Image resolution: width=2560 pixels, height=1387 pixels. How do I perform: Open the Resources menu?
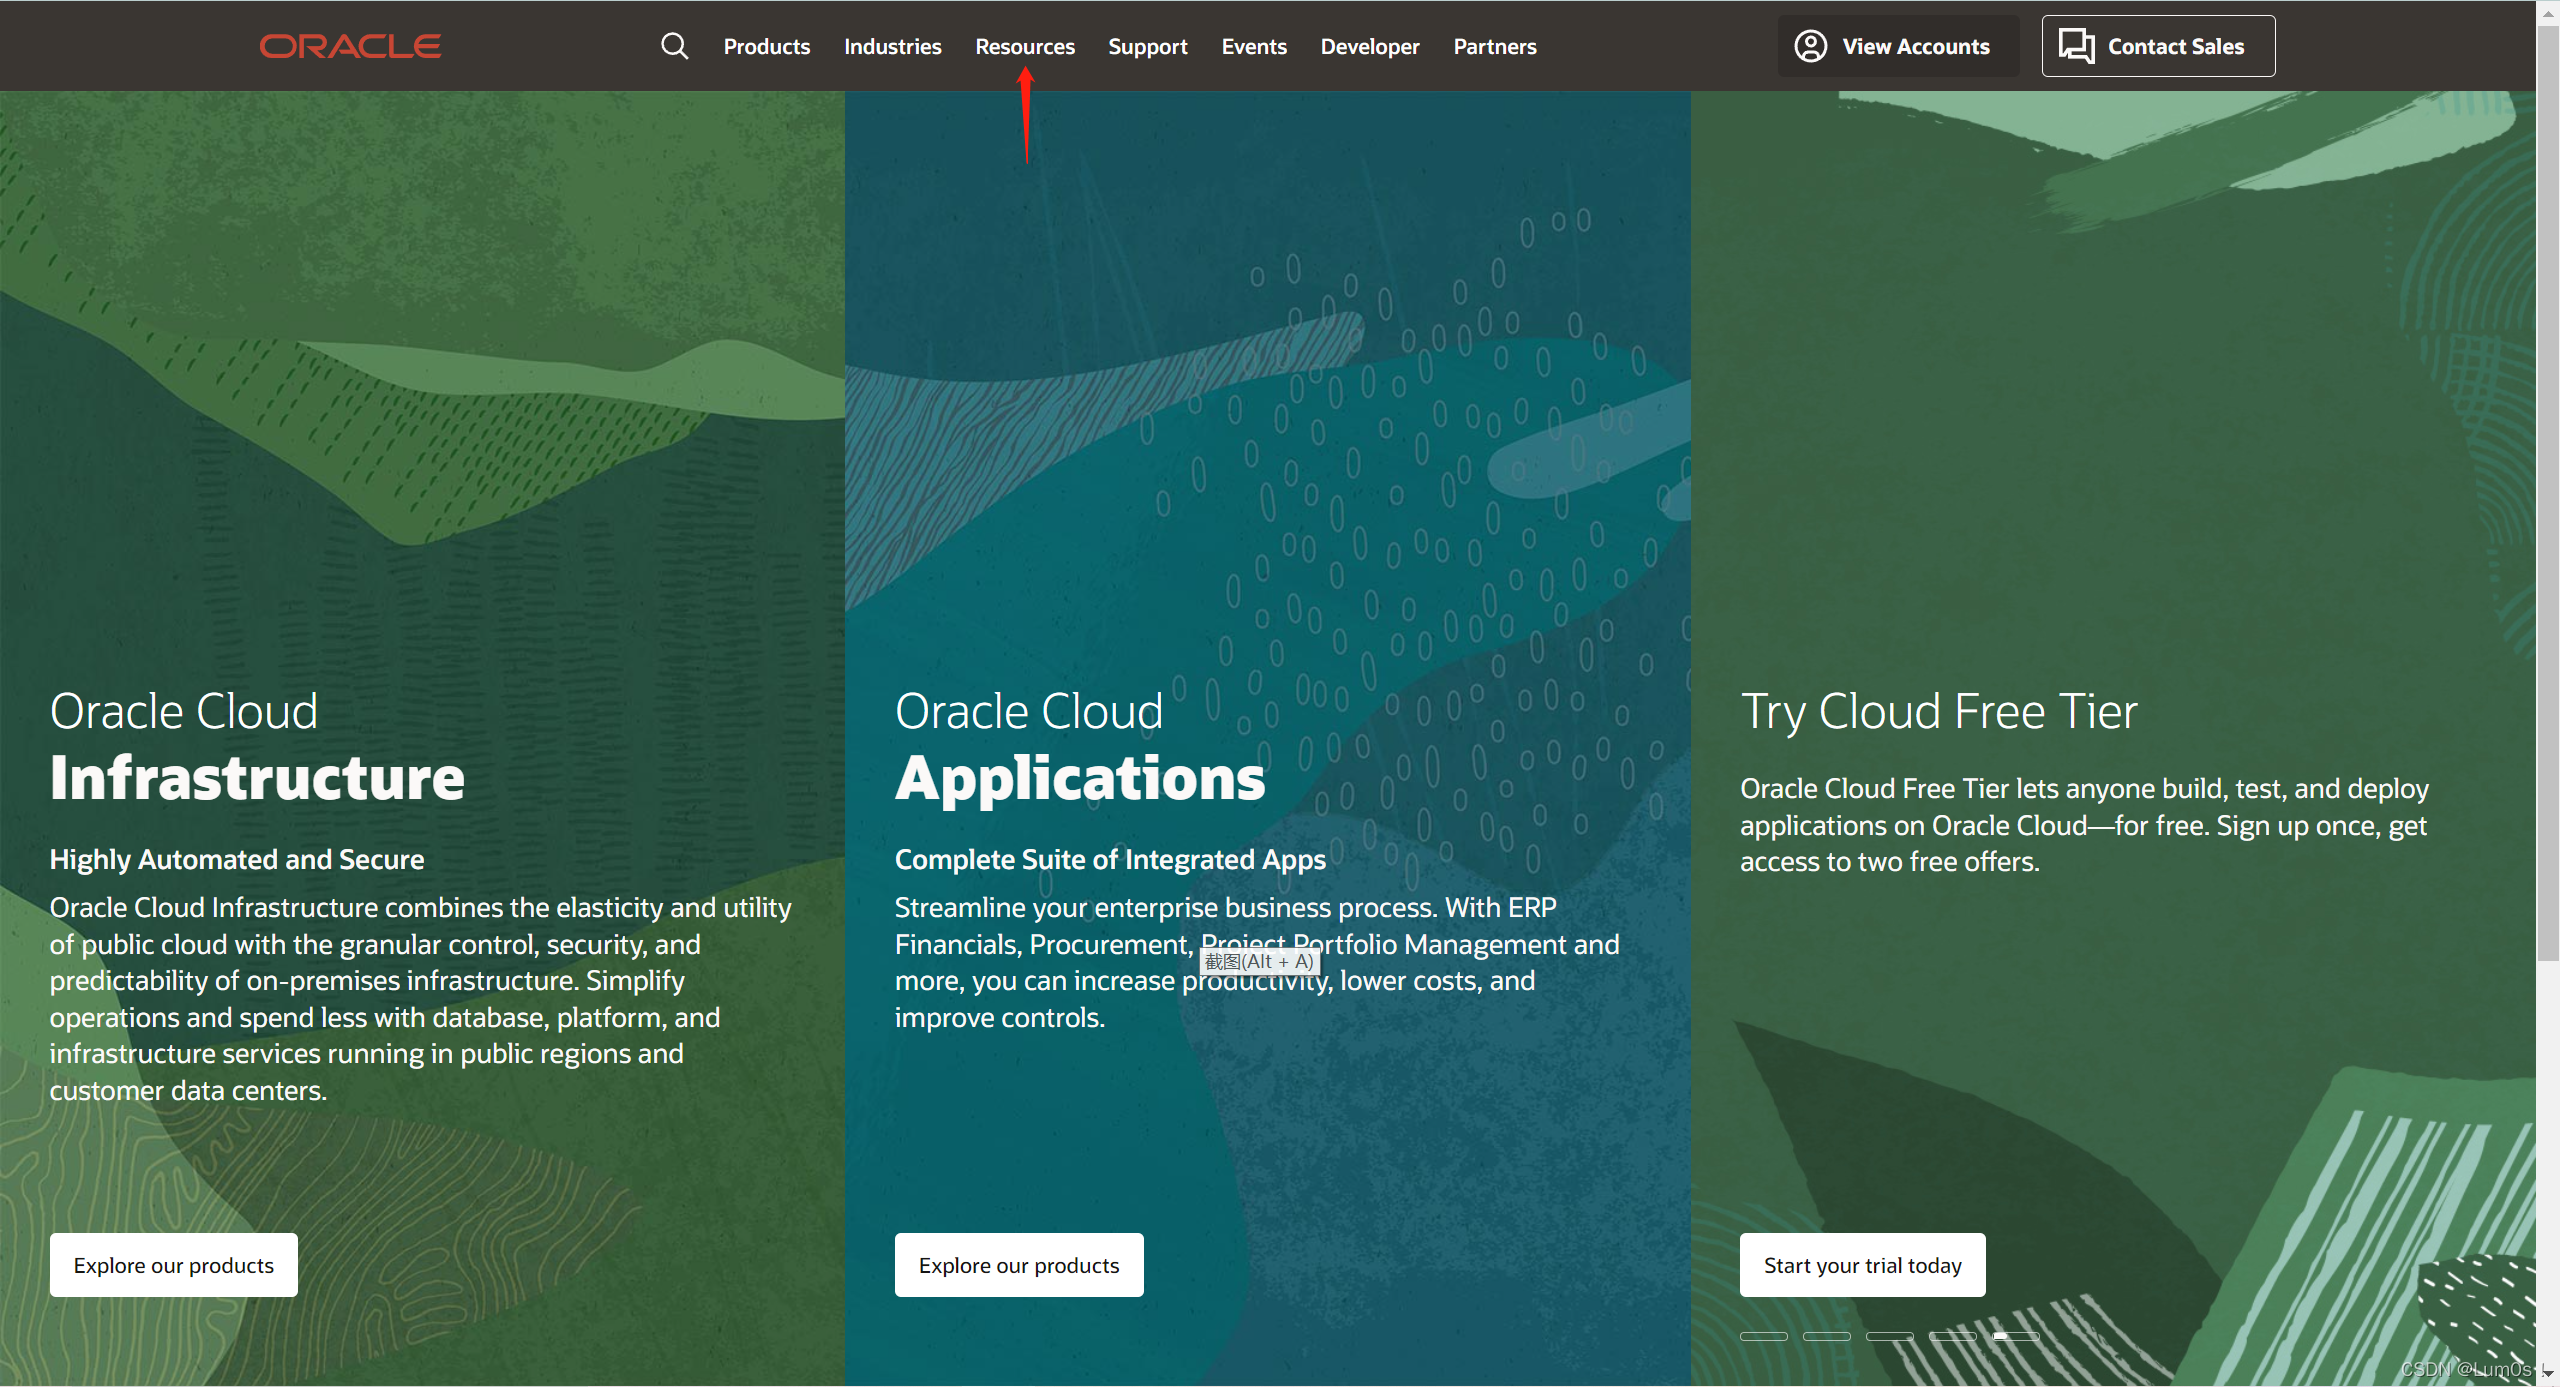point(1024,46)
